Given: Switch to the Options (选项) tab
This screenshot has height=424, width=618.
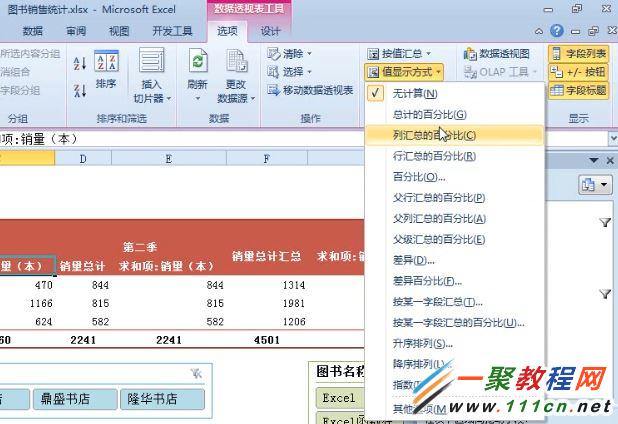Looking at the screenshot, I should (x=227, y=31).
